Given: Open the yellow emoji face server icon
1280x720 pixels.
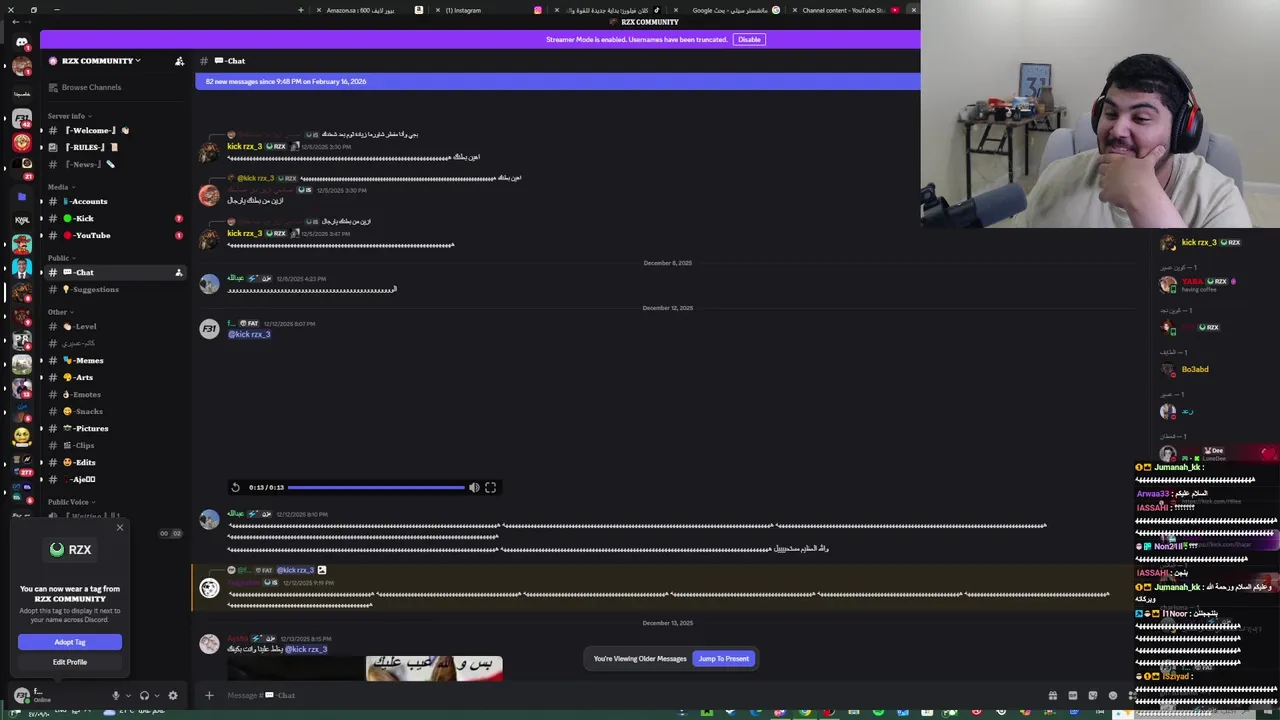Looking at the screenshot, I should (x=22, y=437).
